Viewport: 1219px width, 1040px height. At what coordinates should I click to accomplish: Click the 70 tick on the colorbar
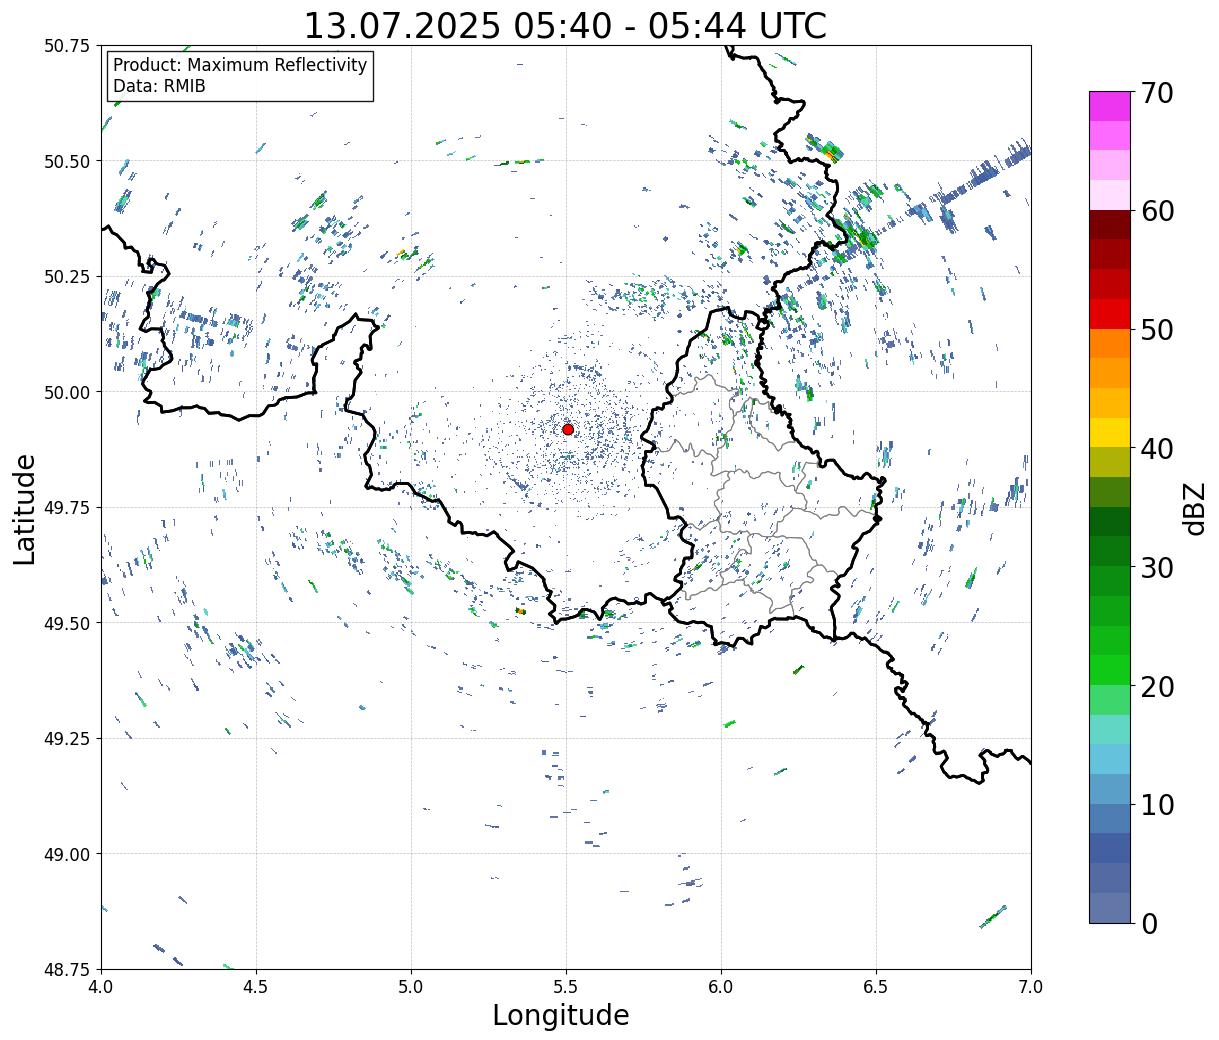pyautogui.click(x=1157, y=93)
